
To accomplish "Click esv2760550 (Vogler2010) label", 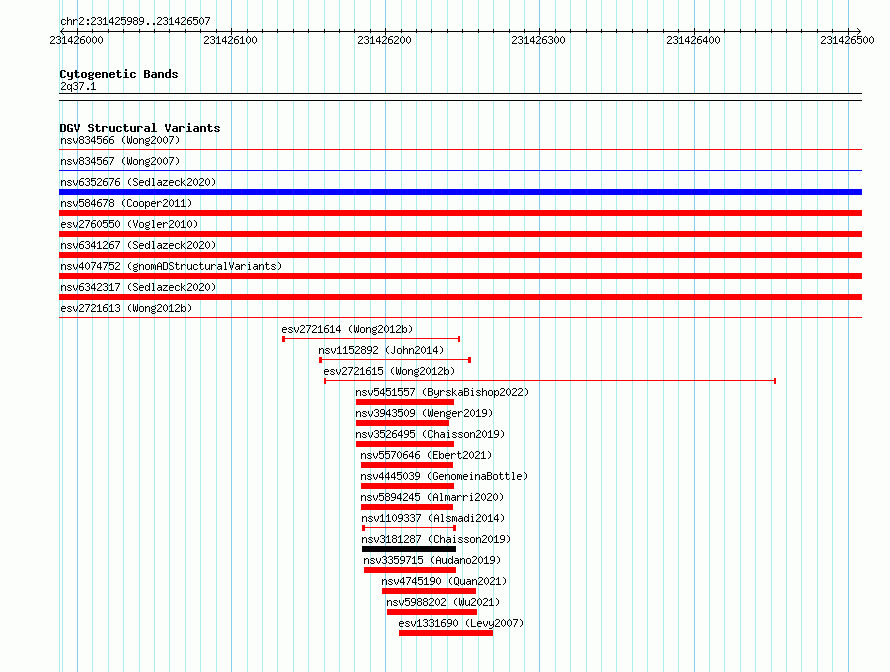I will click(x=129, y=224).
